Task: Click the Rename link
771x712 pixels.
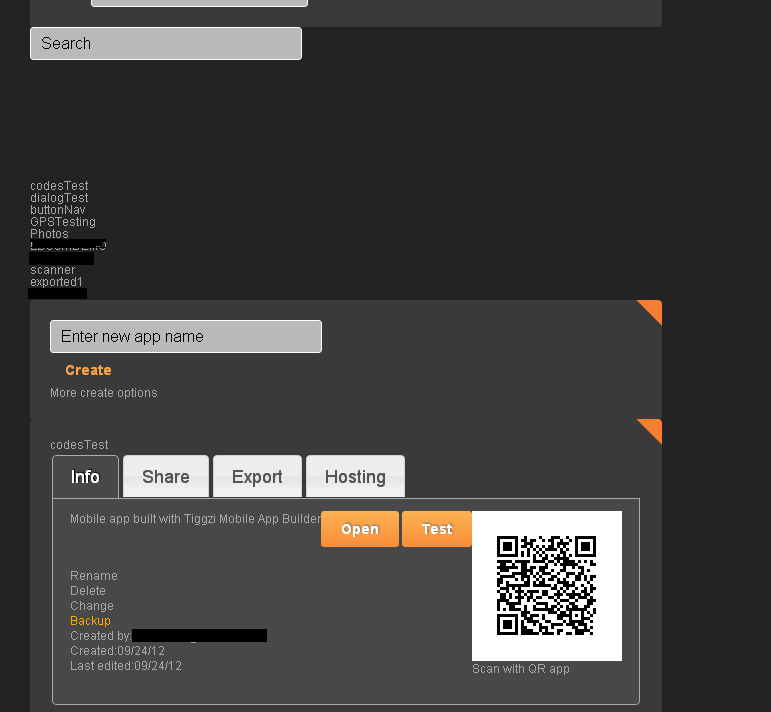Action: pos(94,576)
